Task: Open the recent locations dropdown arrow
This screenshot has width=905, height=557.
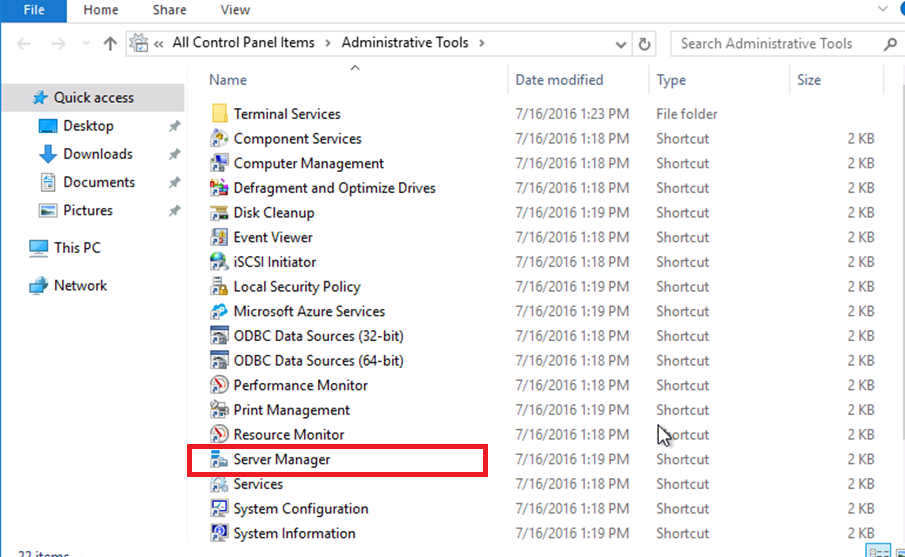Action: (x=86, y=44)
